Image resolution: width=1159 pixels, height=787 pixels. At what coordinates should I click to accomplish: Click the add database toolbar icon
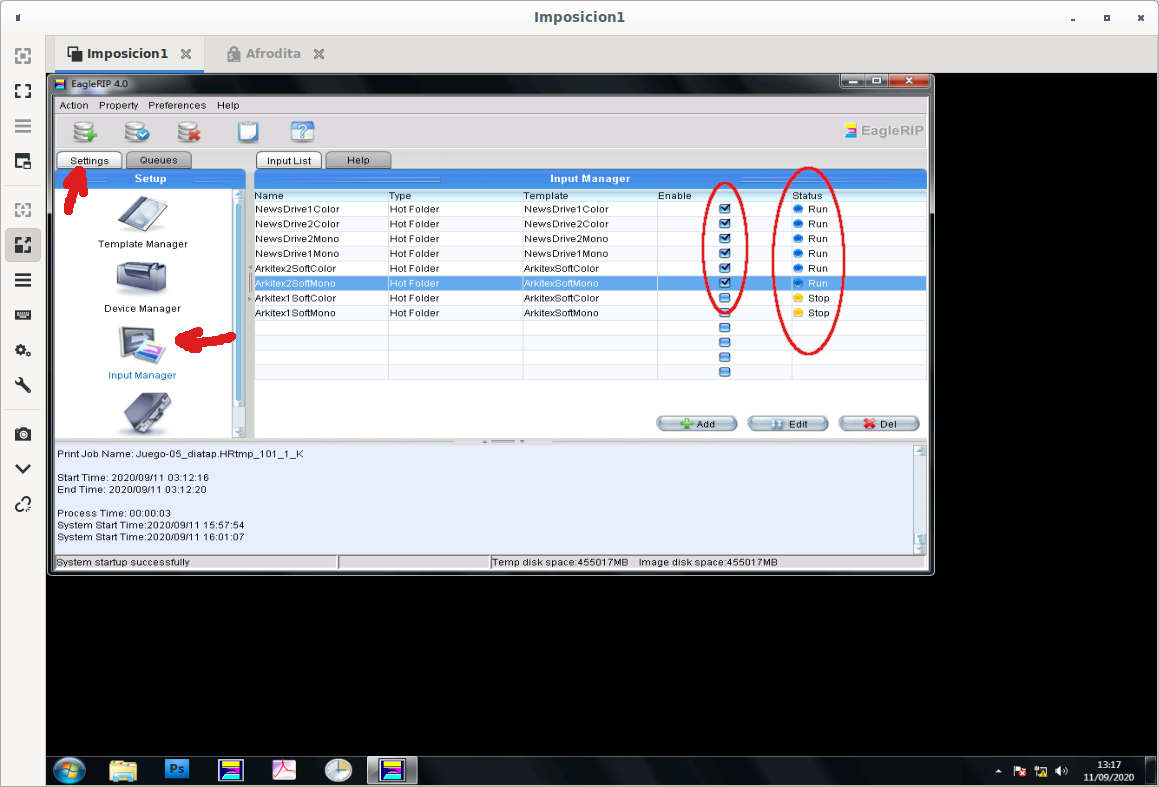85,131
